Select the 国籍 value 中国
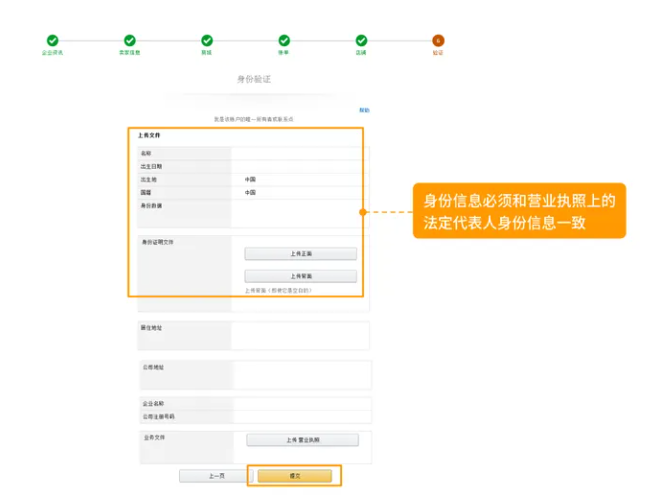Screen dimensions: 661x503 click(x=251, y=192)
